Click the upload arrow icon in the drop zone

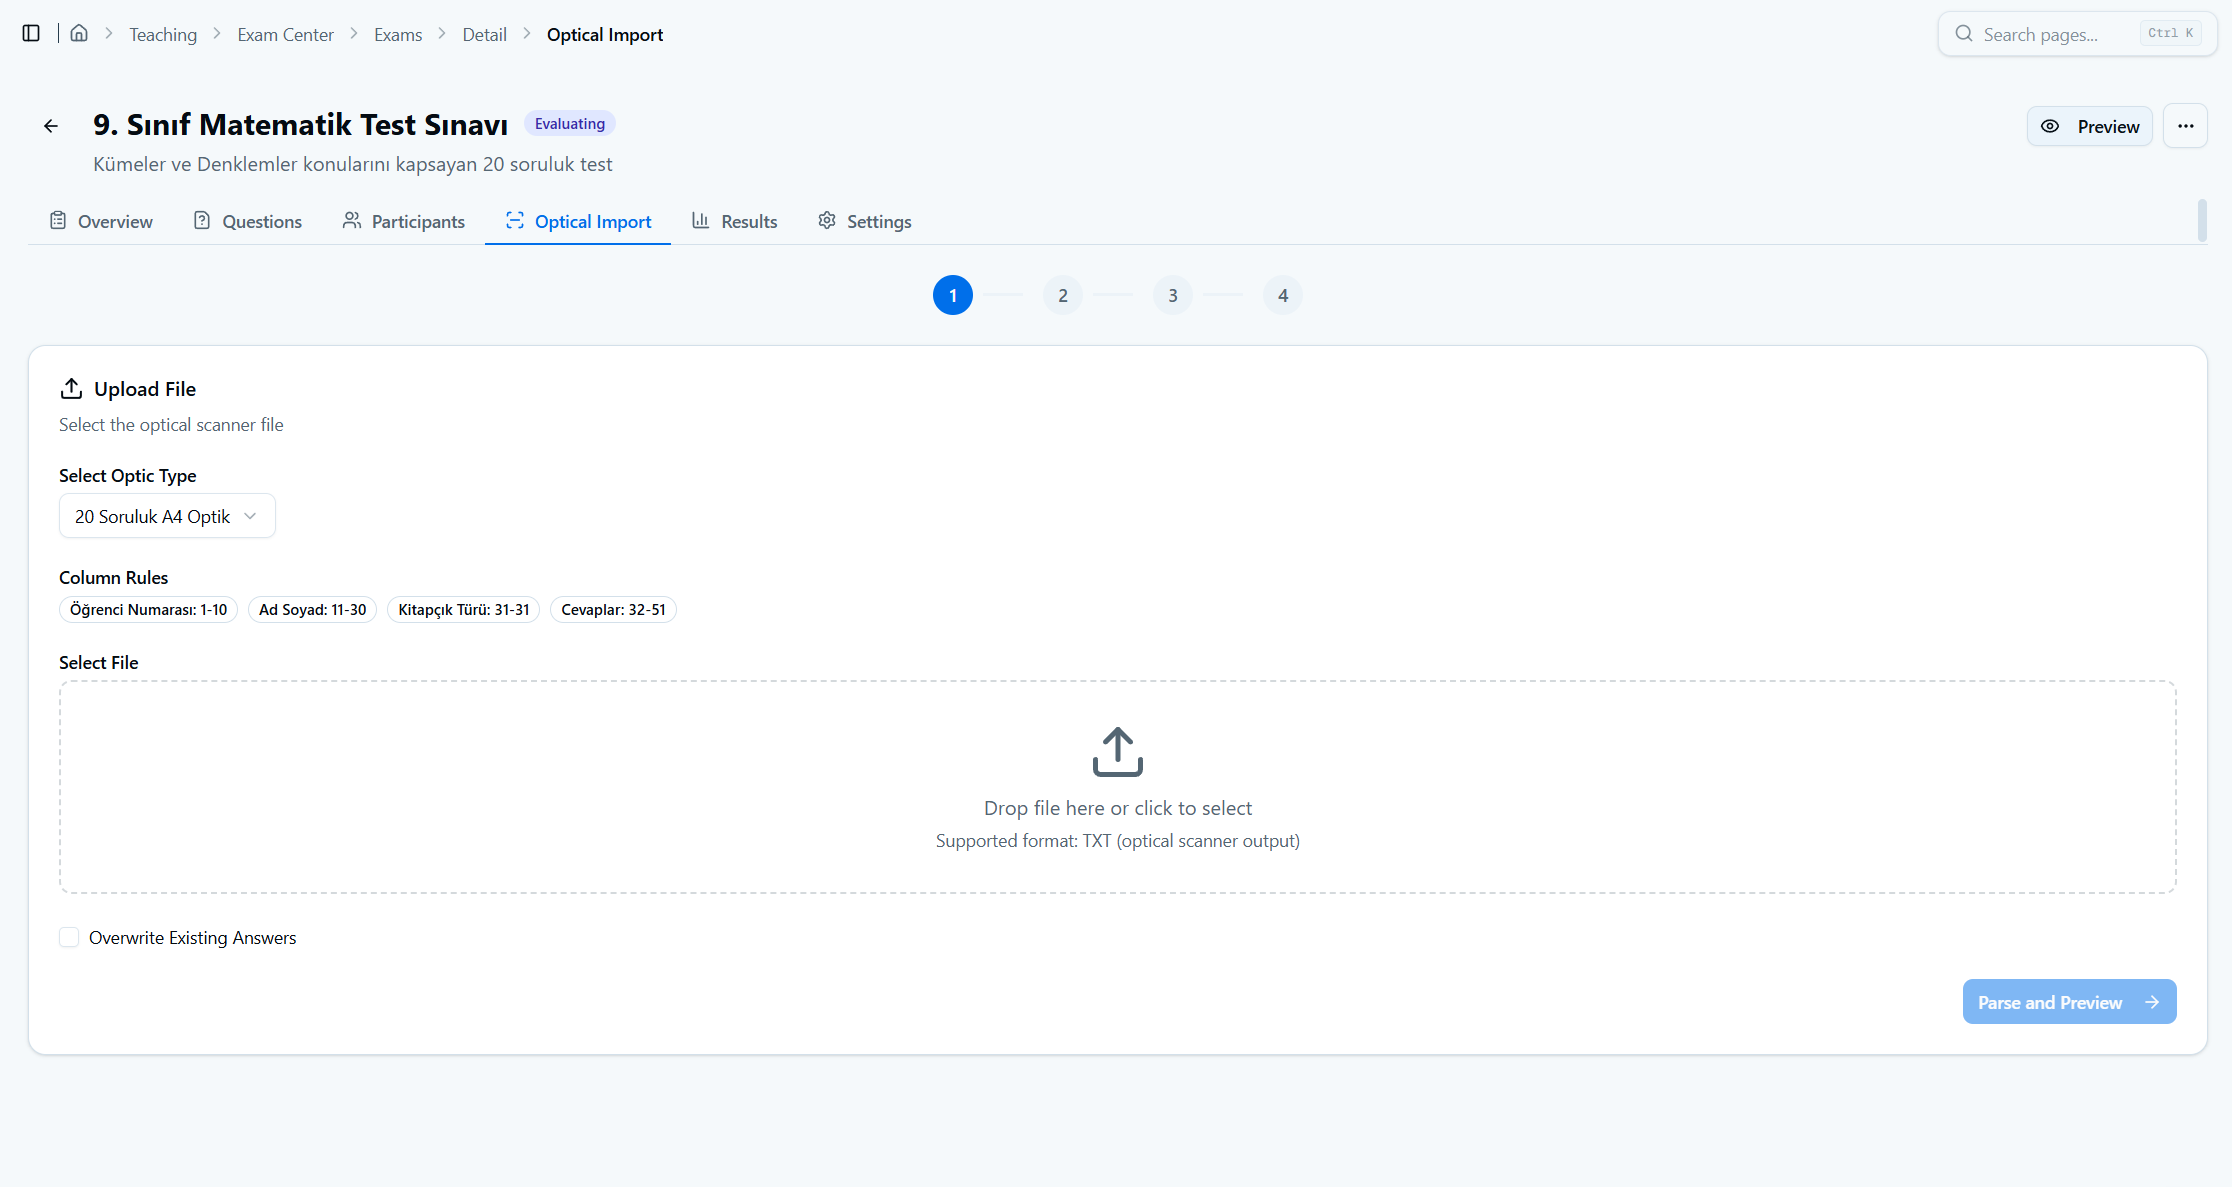point(1117,752)
